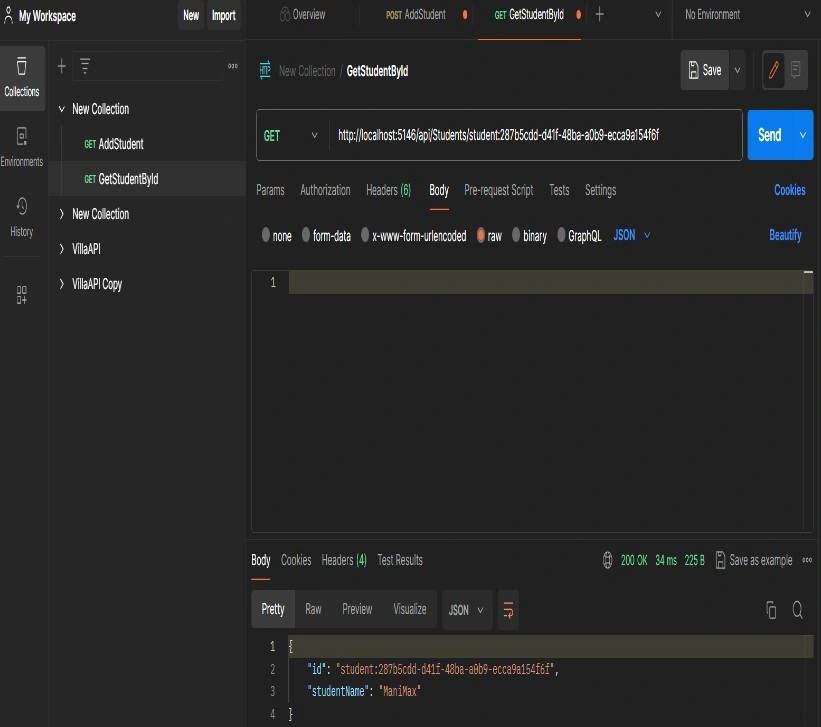Image resolution: width=821 pixels, height=727 pixels.
Task: Select the binary body type radio
Action: [516, 235]
